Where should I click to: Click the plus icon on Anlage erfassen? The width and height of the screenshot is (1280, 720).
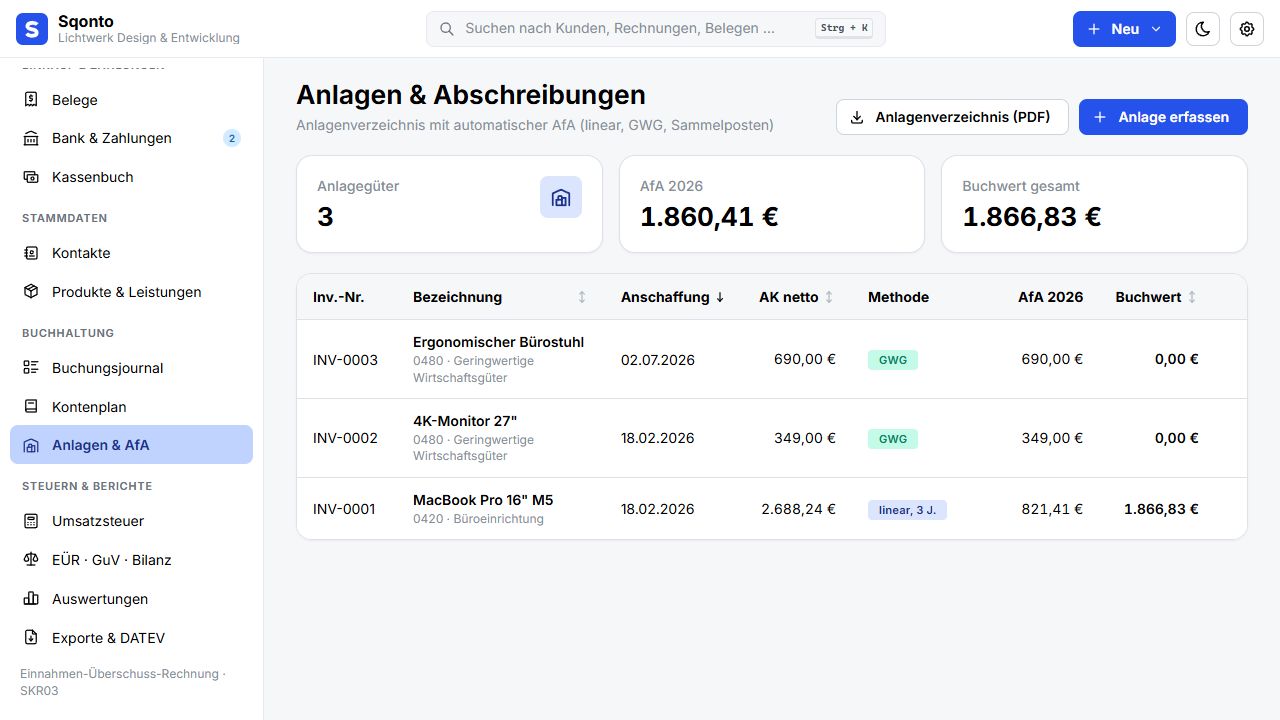(1100, 117)
